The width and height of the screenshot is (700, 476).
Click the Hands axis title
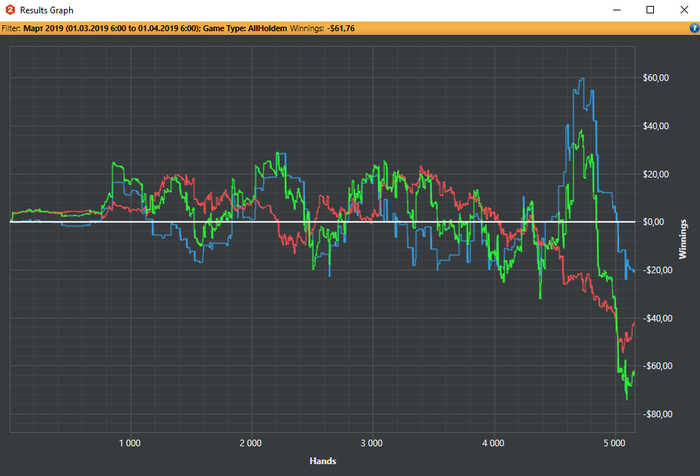click(322, 461)
